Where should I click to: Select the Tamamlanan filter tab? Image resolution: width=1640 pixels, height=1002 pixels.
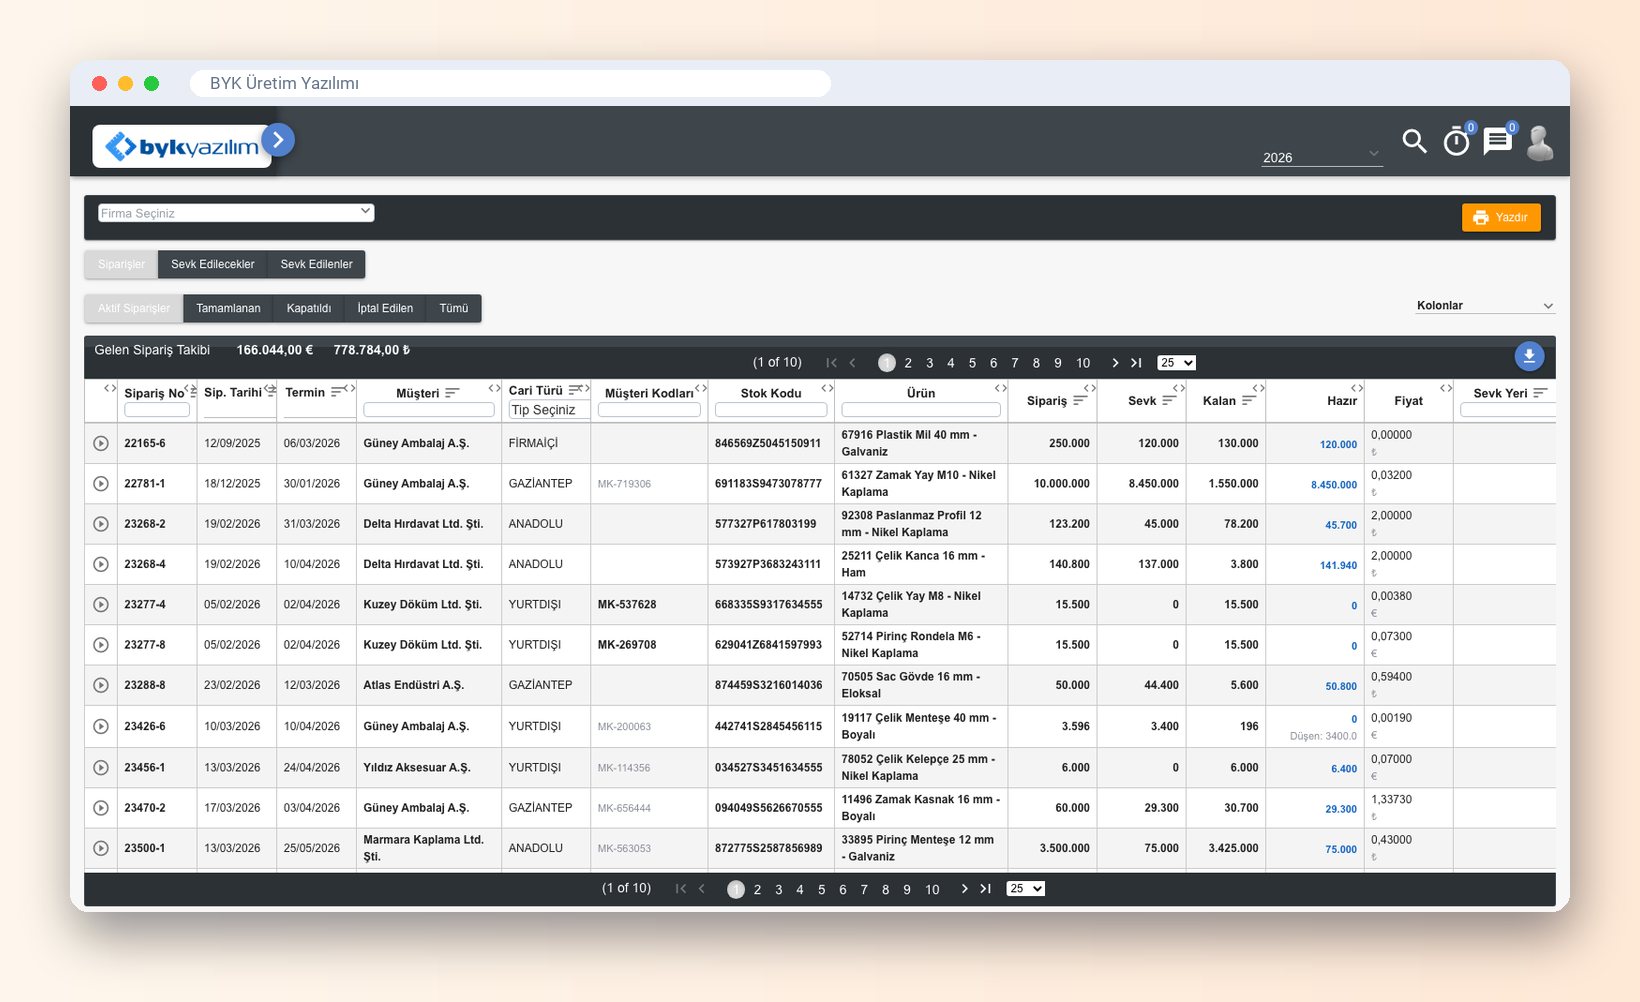228,308
